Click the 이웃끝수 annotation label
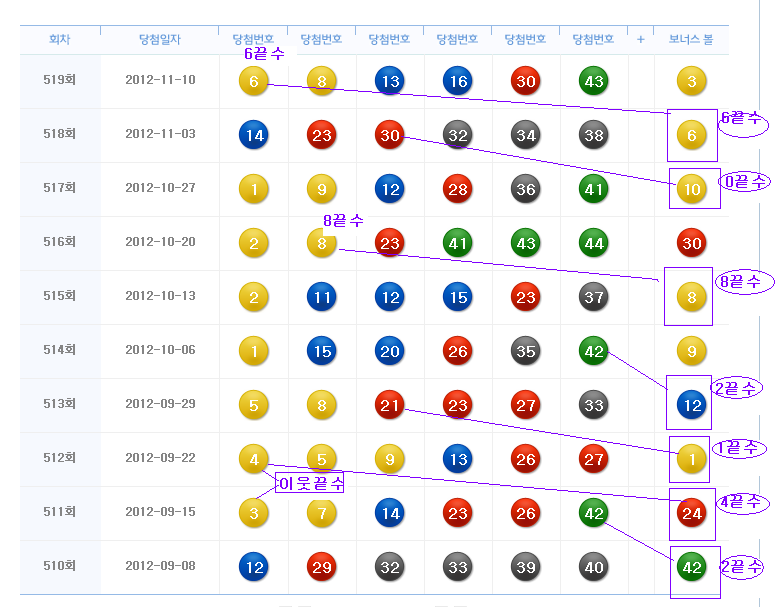The width and height of the screenshot is (776, 607). click(310, 483)
